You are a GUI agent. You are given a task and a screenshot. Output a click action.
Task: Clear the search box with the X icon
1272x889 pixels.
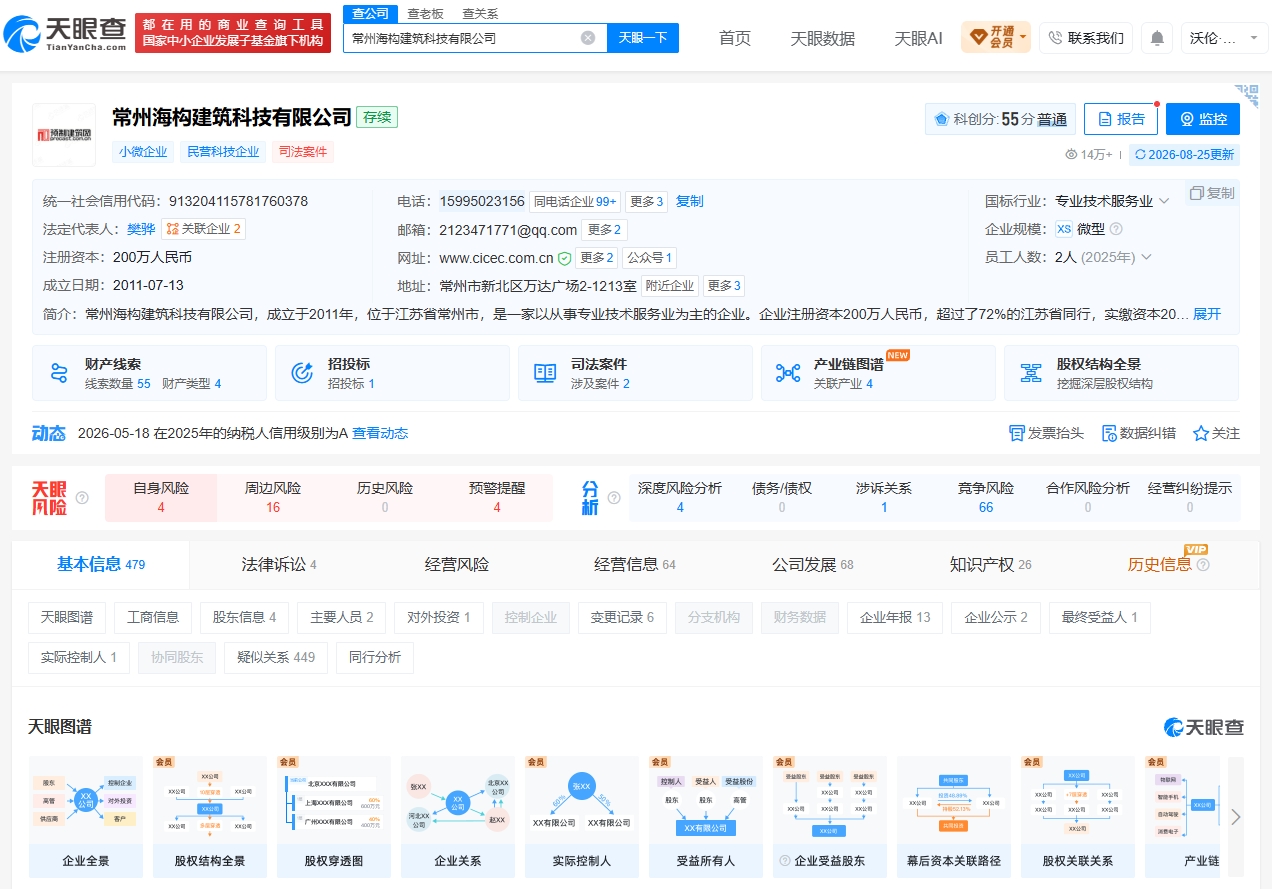(x=588, y=38)
